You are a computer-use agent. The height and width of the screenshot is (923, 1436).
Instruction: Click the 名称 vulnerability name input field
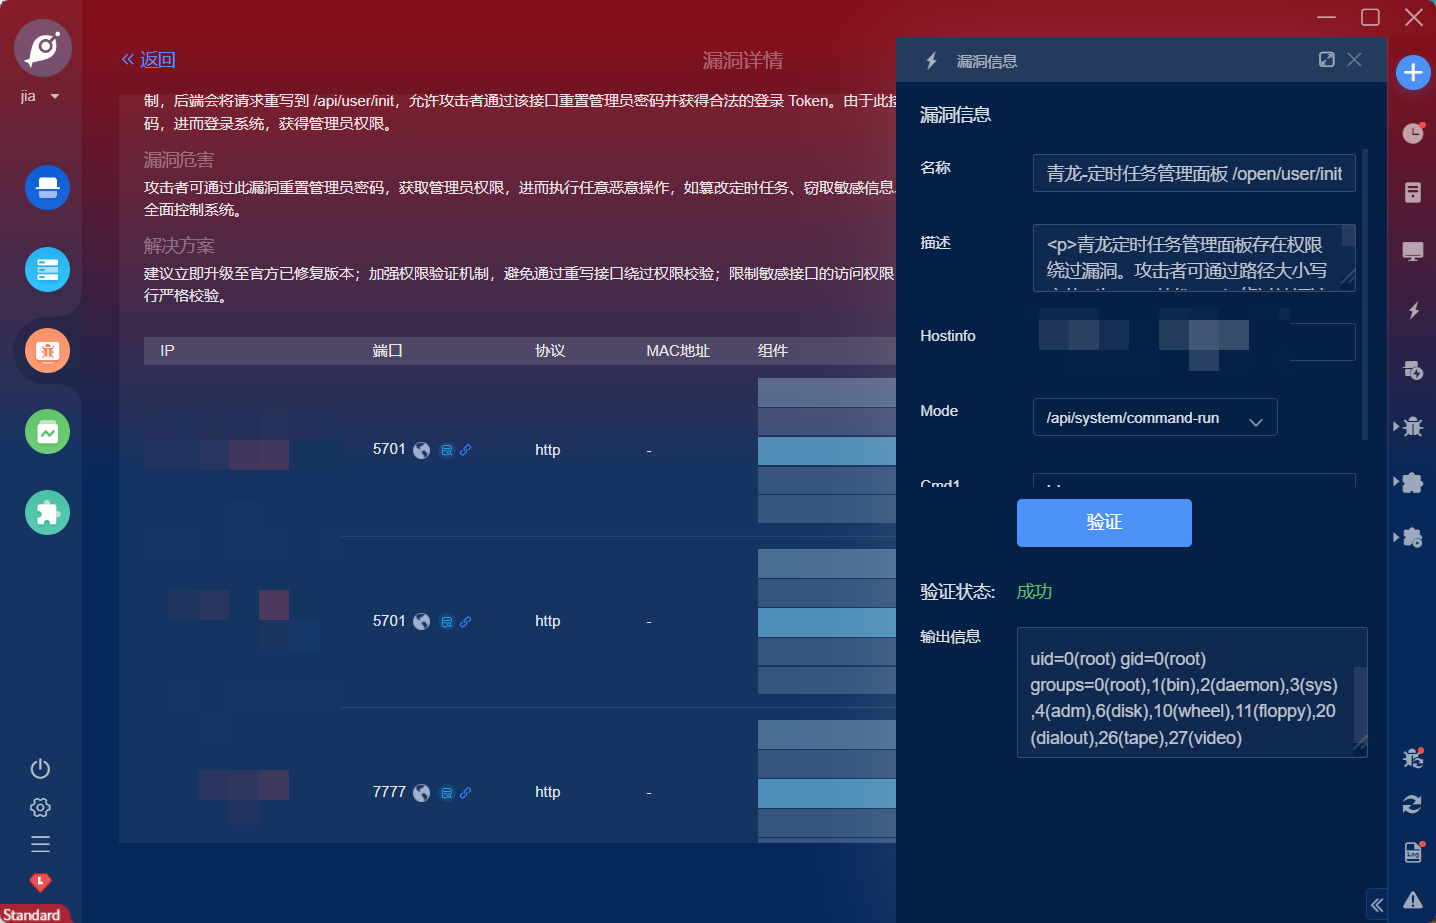[1193, 173]
